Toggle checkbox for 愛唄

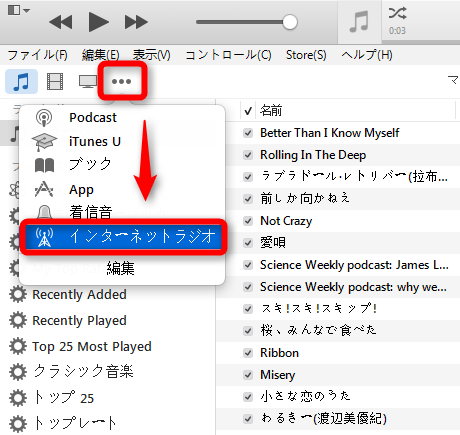(248, 243)
